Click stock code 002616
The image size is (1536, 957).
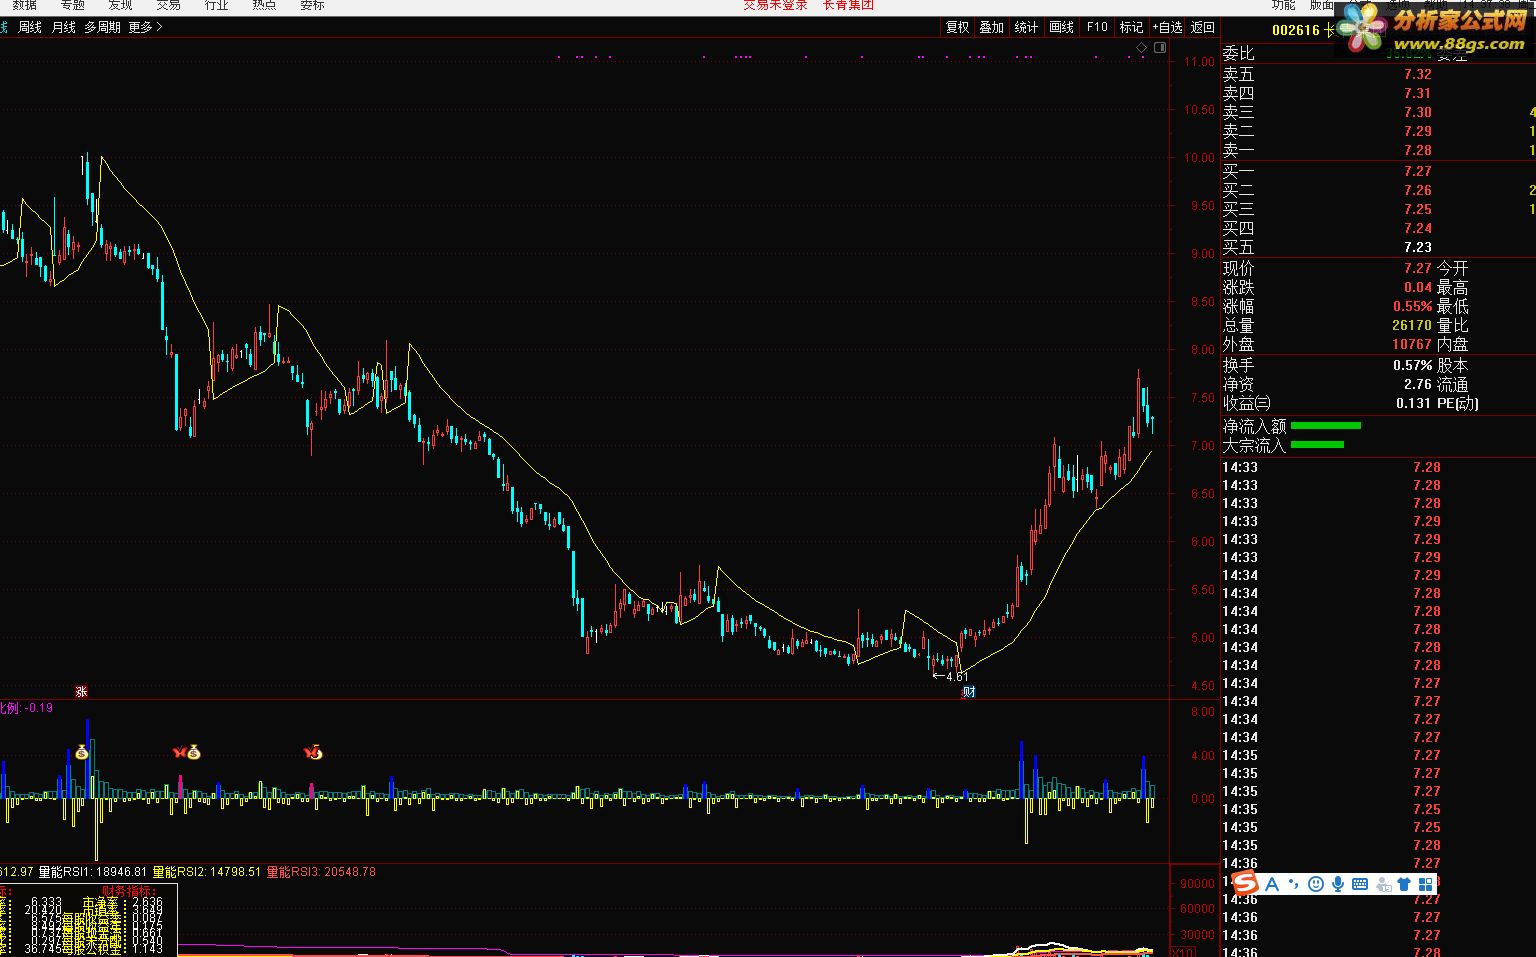click(1296, 30)
